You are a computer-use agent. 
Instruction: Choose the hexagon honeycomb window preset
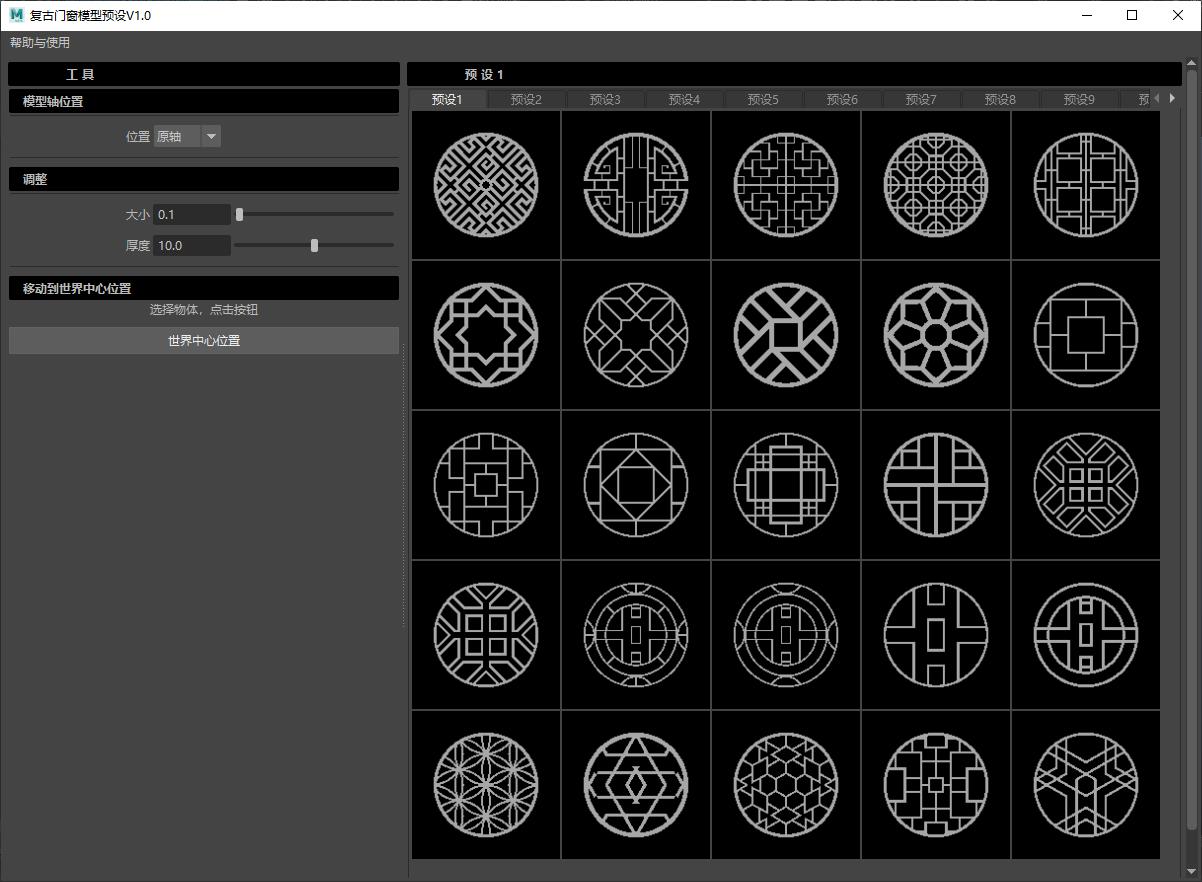pos(786,785)
